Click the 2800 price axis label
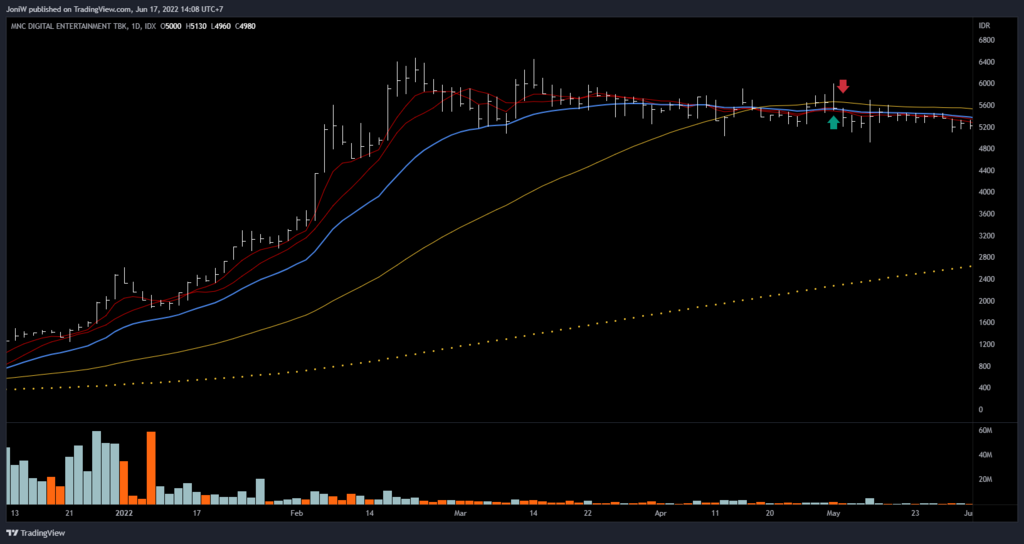Image resolution: width=1024 pixels, height=544 pixels. pos(987,257)
